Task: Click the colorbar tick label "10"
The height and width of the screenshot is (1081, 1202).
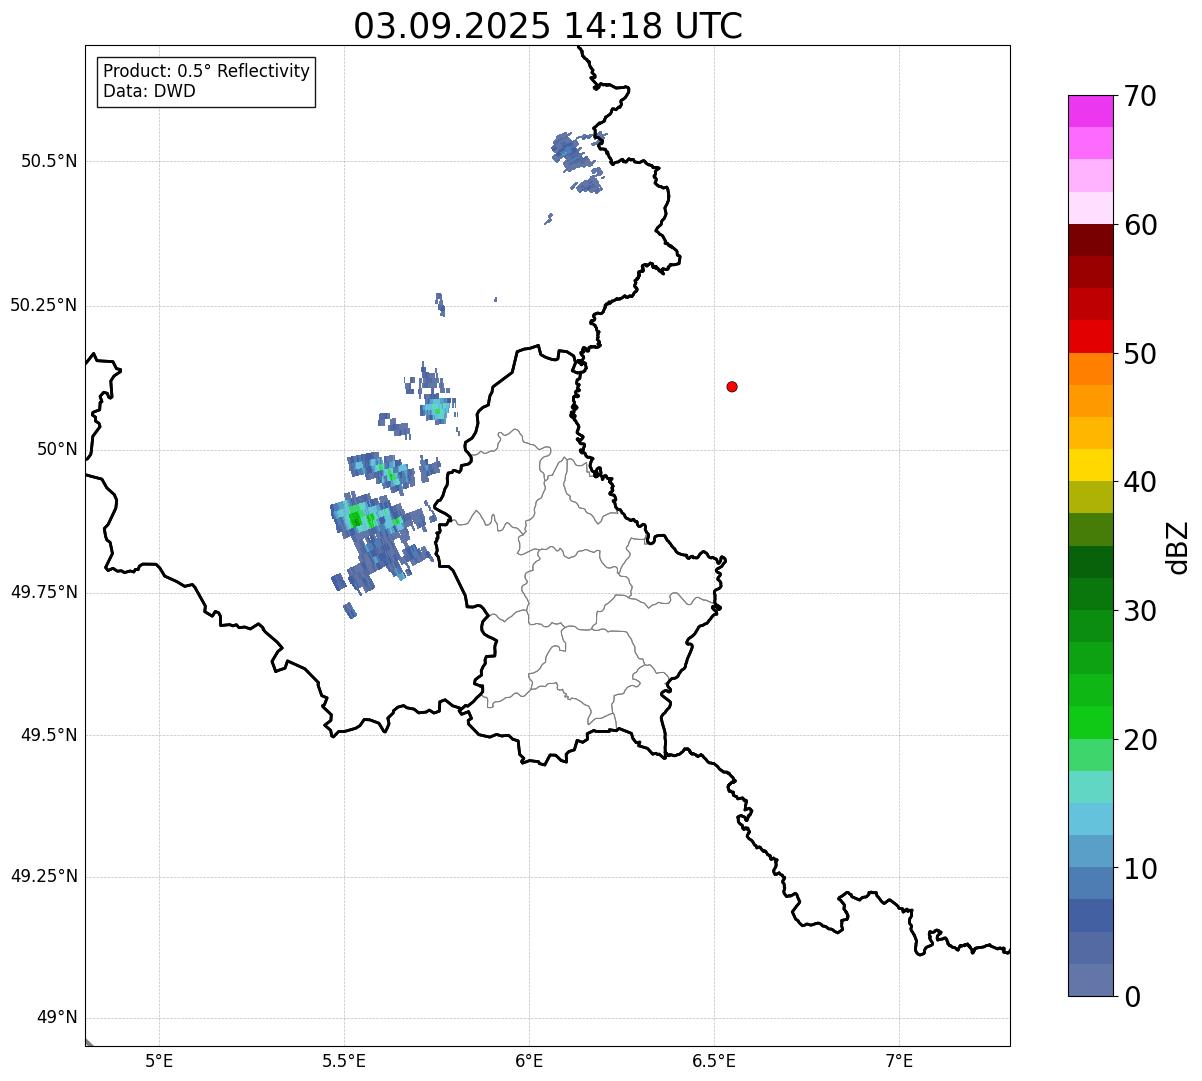Action: (x=1140, y=869)
